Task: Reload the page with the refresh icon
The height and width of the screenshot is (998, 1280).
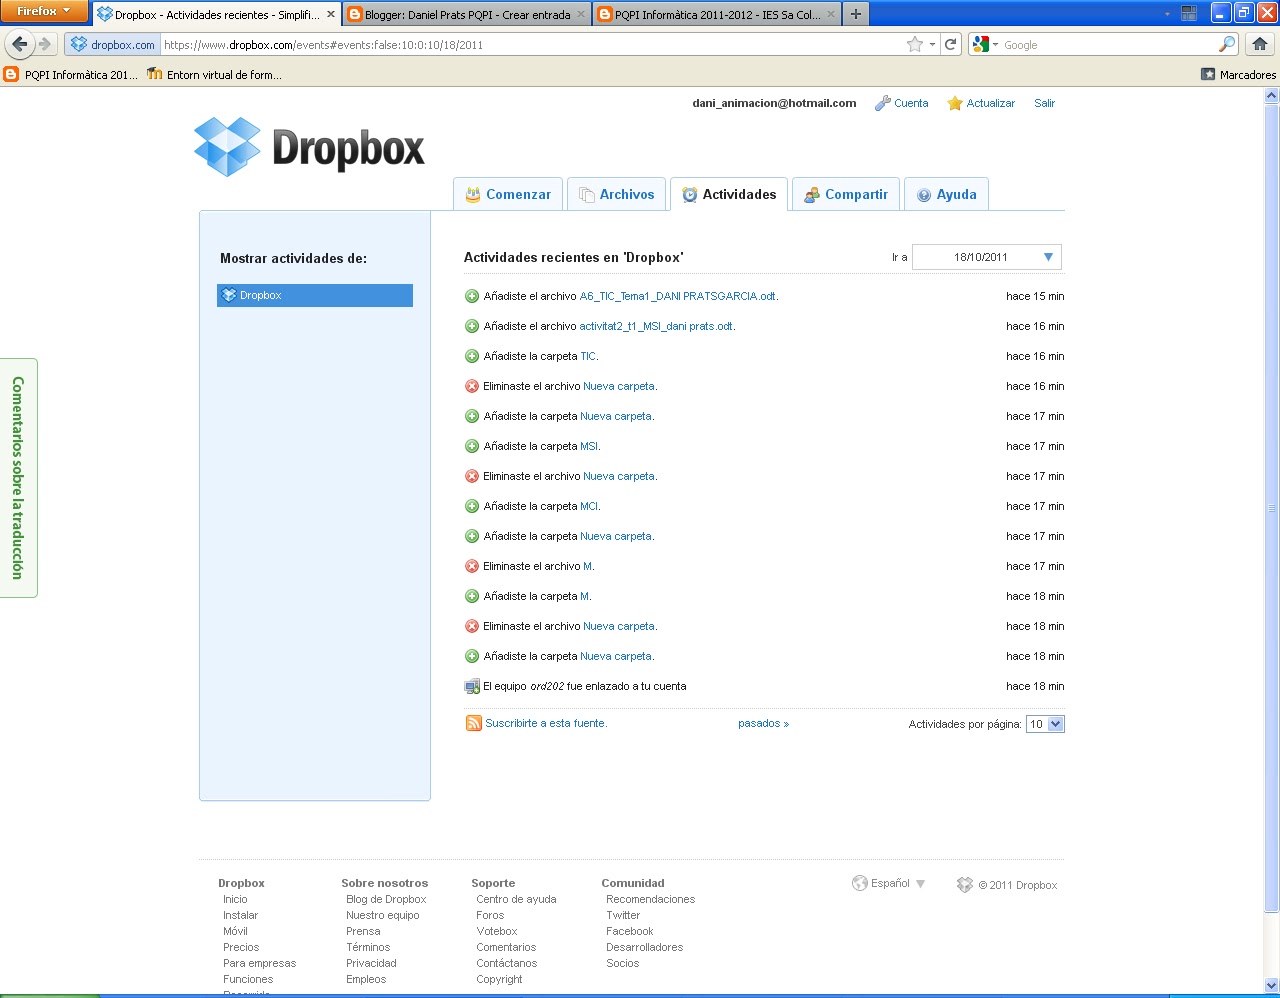Action: tap(951, 44)
